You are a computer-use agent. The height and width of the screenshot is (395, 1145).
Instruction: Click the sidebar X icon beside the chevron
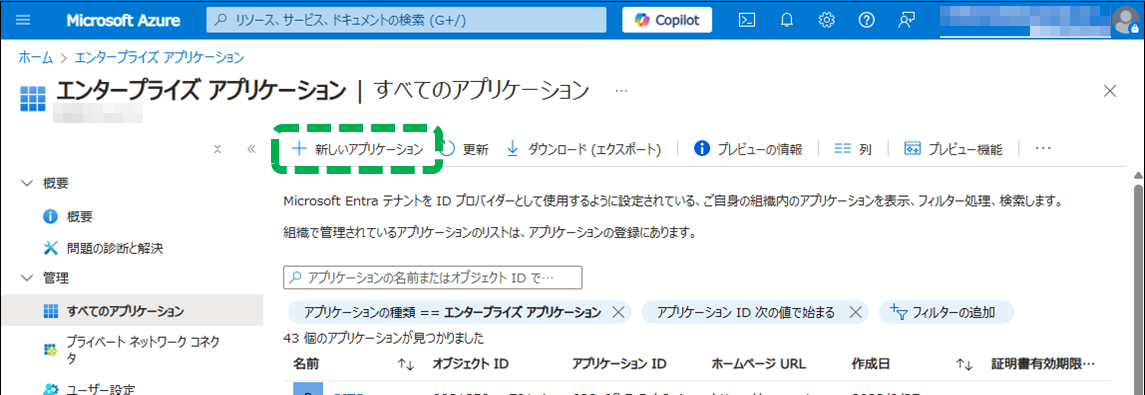coord(217,149)
